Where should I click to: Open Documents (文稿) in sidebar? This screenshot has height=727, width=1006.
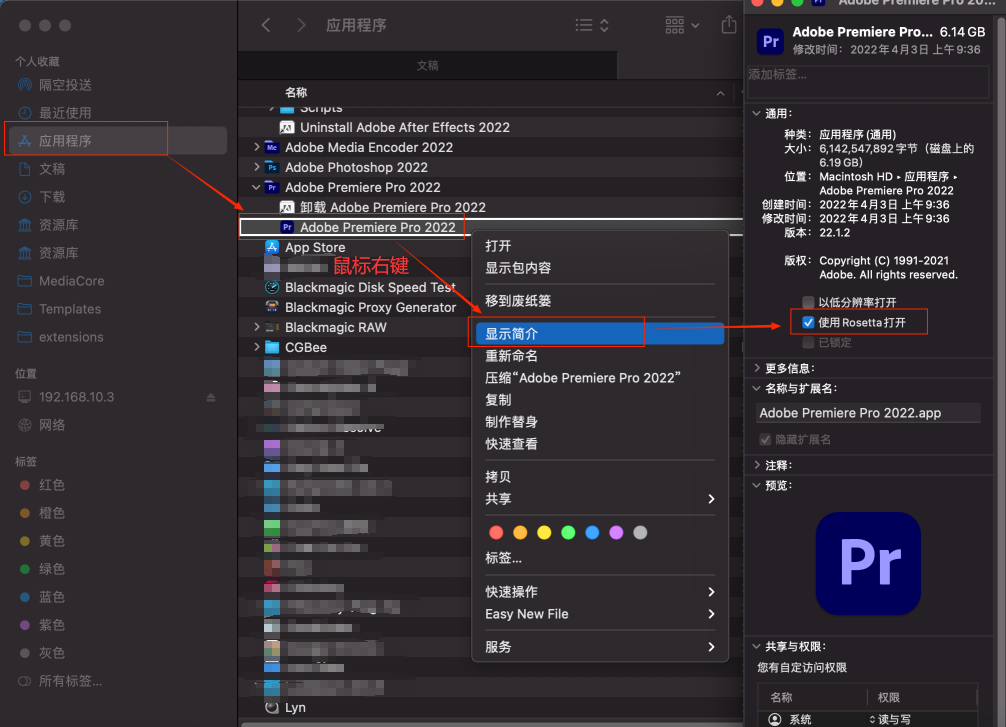click(42, 169)
